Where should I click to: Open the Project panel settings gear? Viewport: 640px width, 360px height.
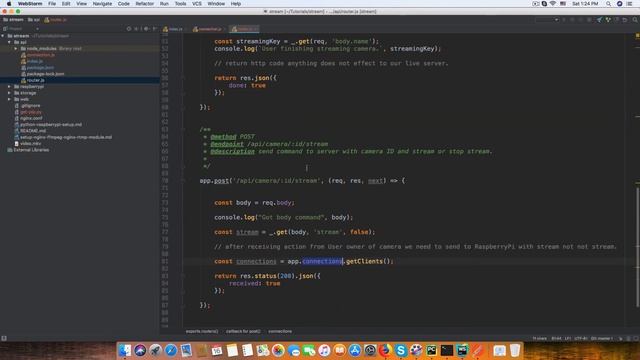pos(146,29)
